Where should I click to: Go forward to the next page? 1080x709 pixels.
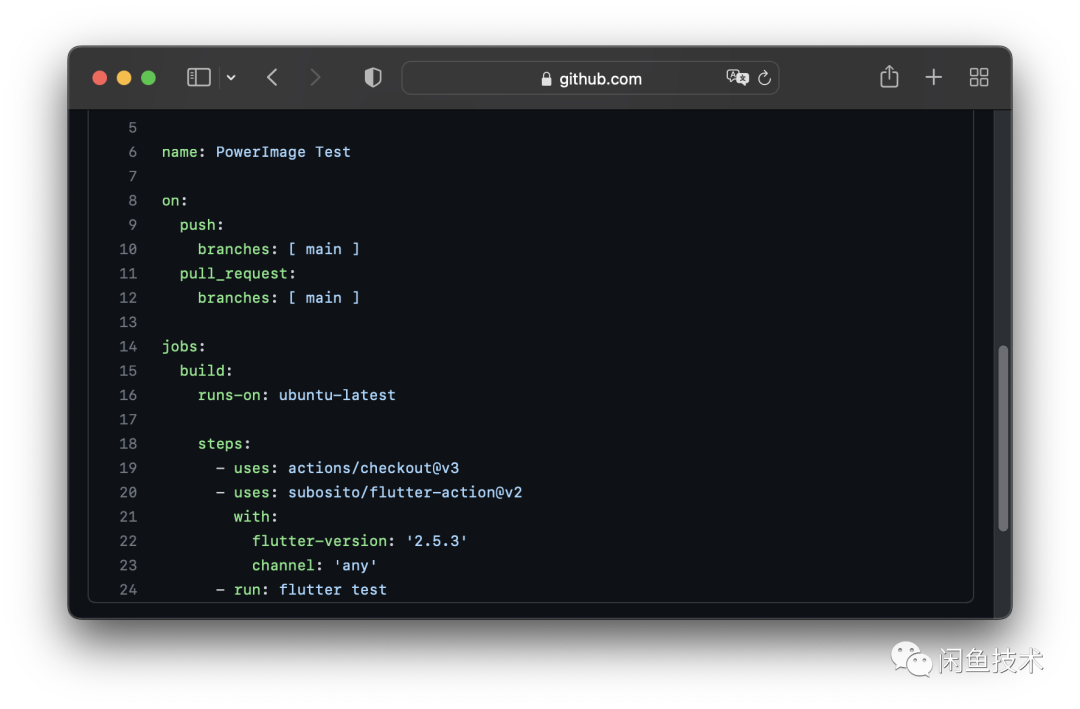pos(315,77)
